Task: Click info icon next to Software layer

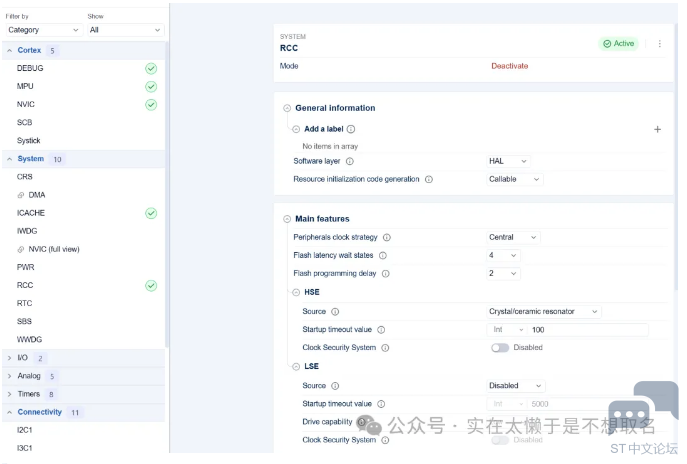Action: point(349,161)
